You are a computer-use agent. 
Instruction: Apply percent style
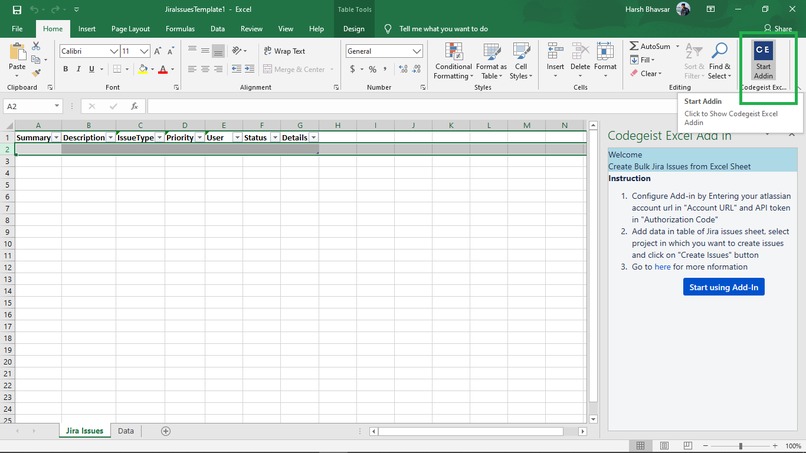tap(372, 69)
